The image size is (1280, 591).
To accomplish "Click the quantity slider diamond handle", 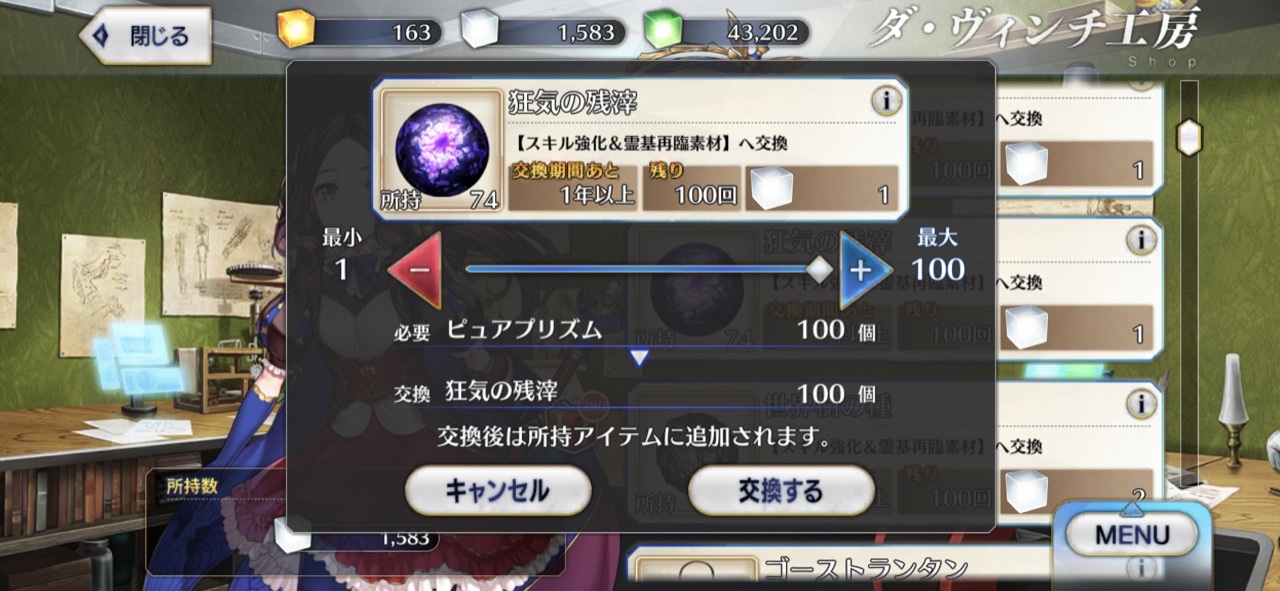I will [819, 269].
